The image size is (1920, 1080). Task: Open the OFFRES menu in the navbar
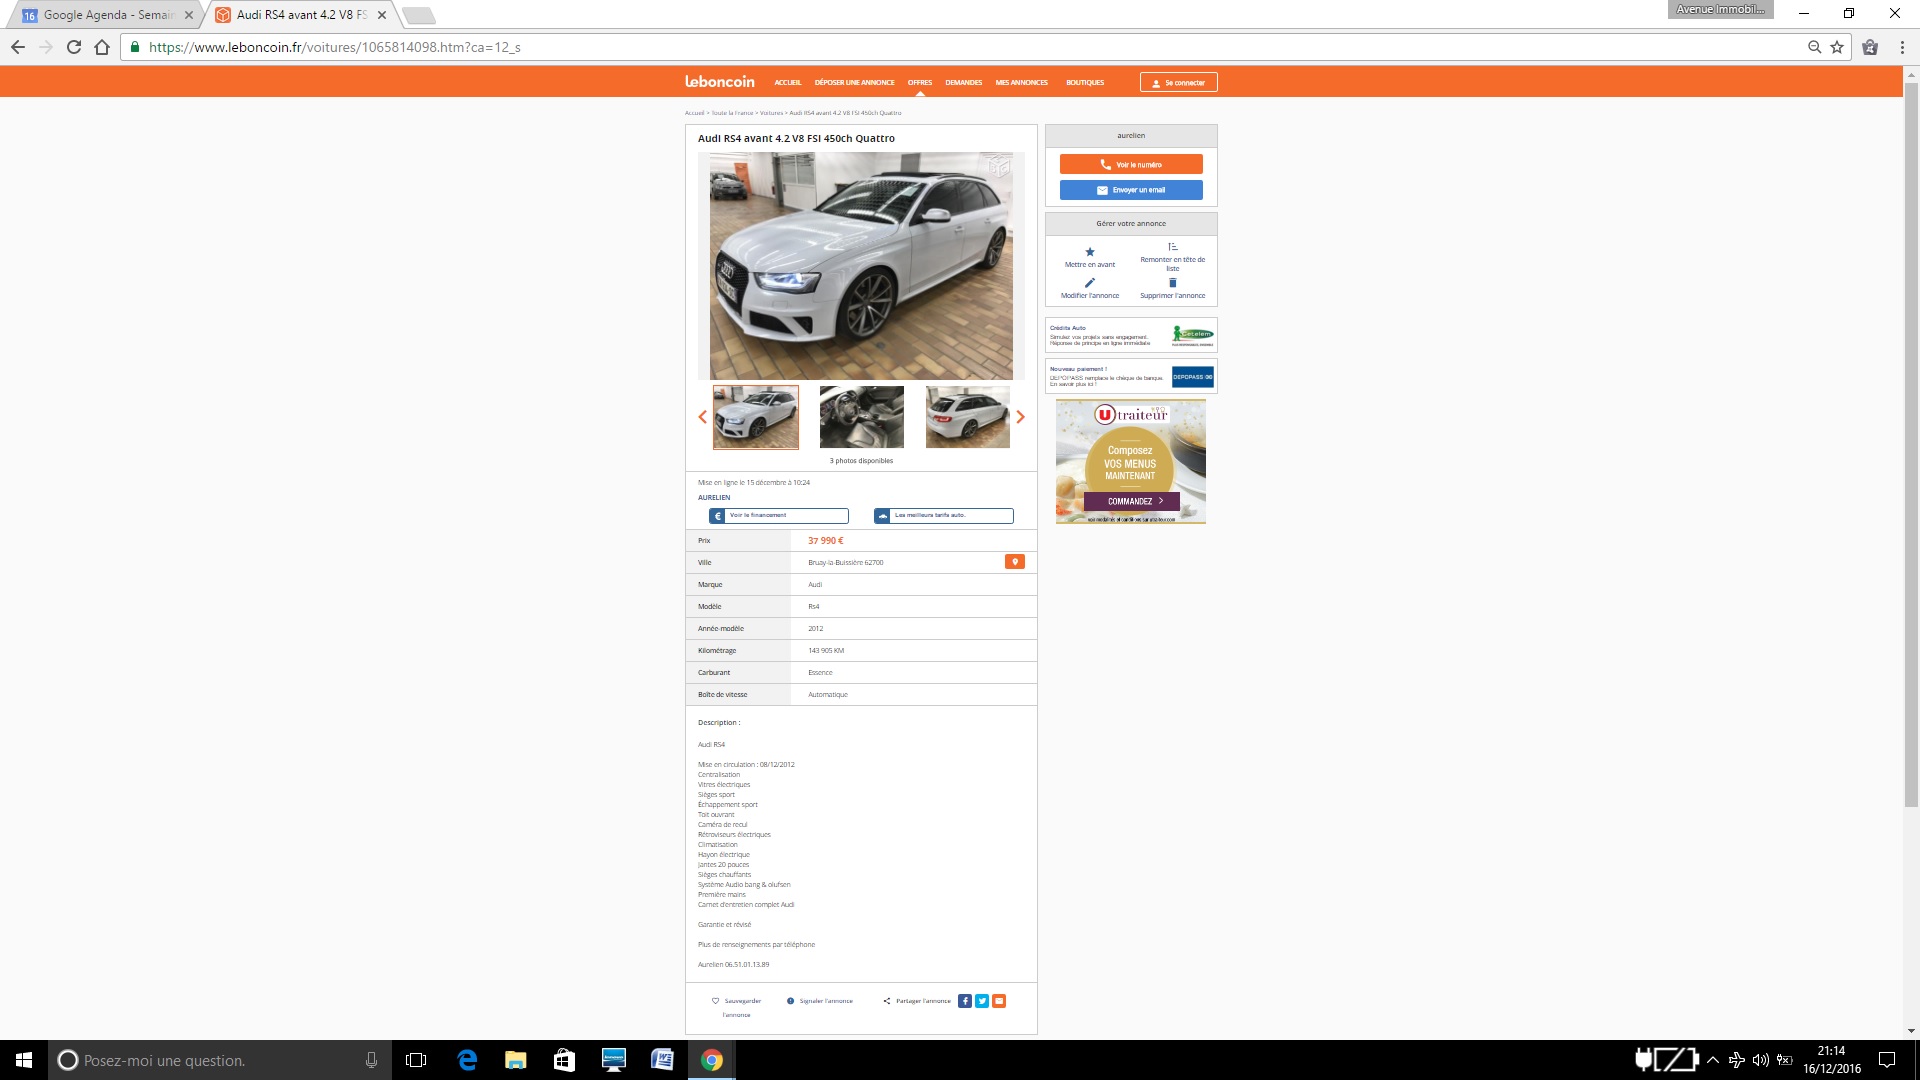tap(919, 83)
